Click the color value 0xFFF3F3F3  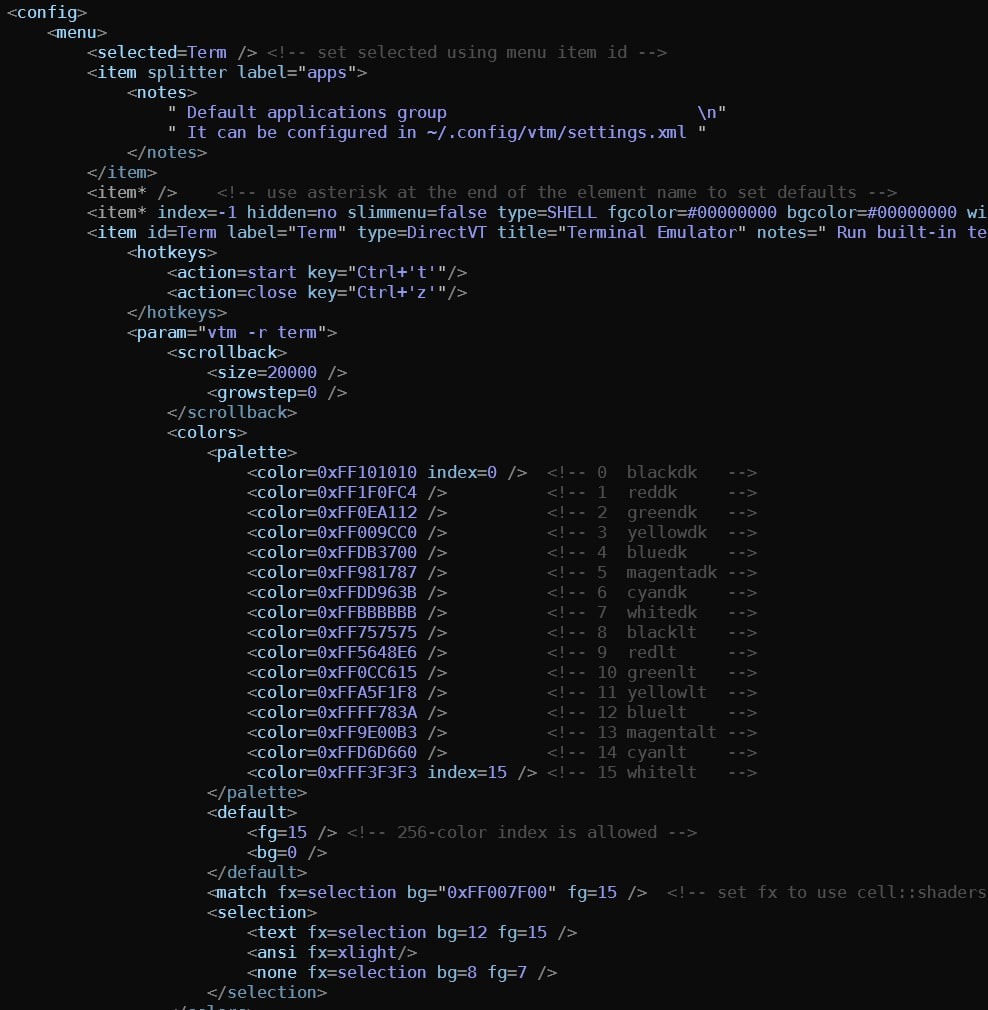pos(367,772)
